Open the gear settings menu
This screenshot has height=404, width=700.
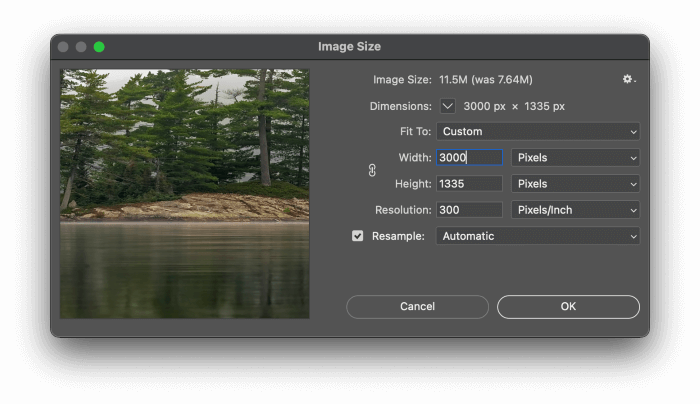tap(628, 79)
